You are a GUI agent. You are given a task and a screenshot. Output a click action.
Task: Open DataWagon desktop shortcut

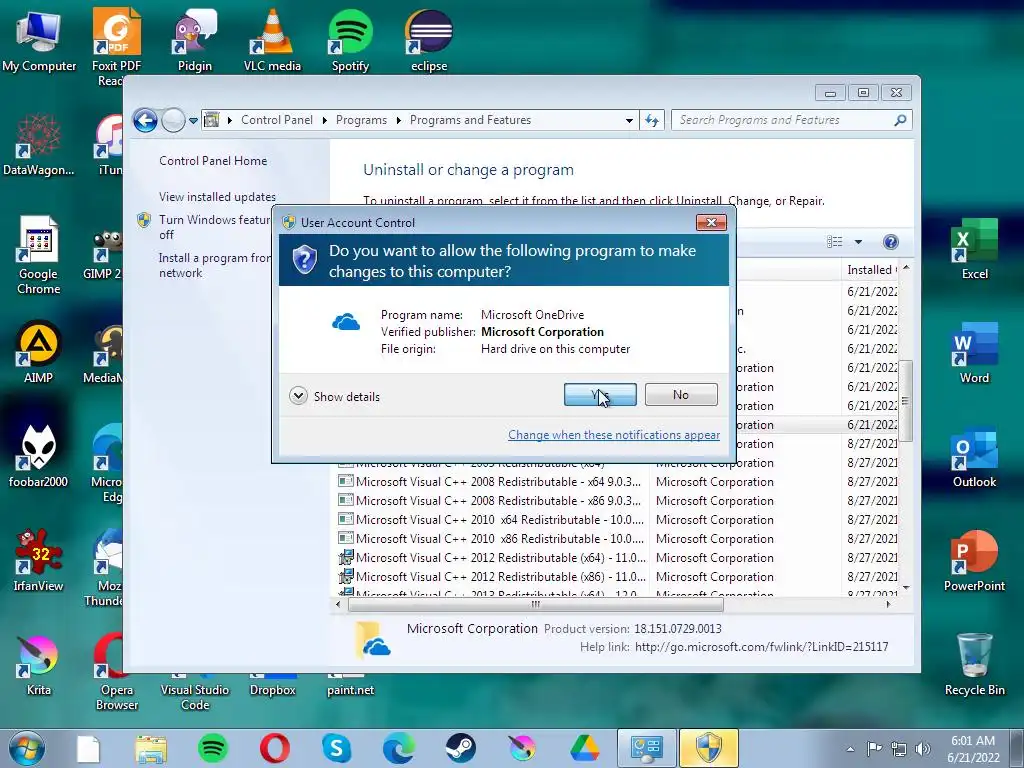39,145
